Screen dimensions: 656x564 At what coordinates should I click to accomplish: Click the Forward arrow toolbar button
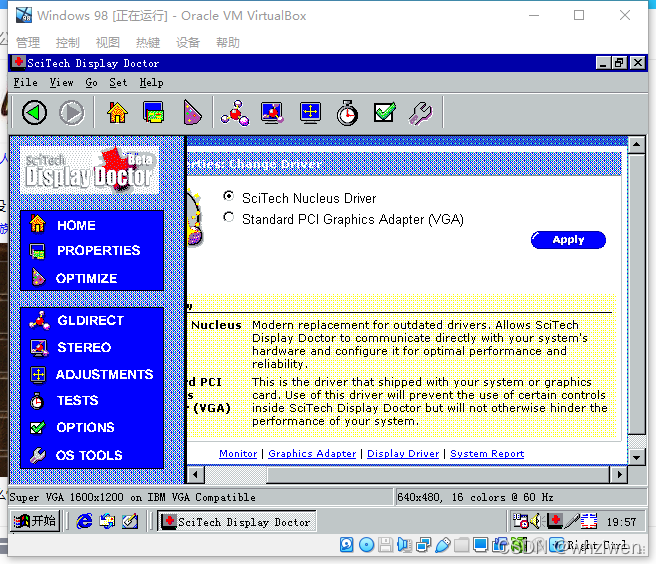[72, 113]
